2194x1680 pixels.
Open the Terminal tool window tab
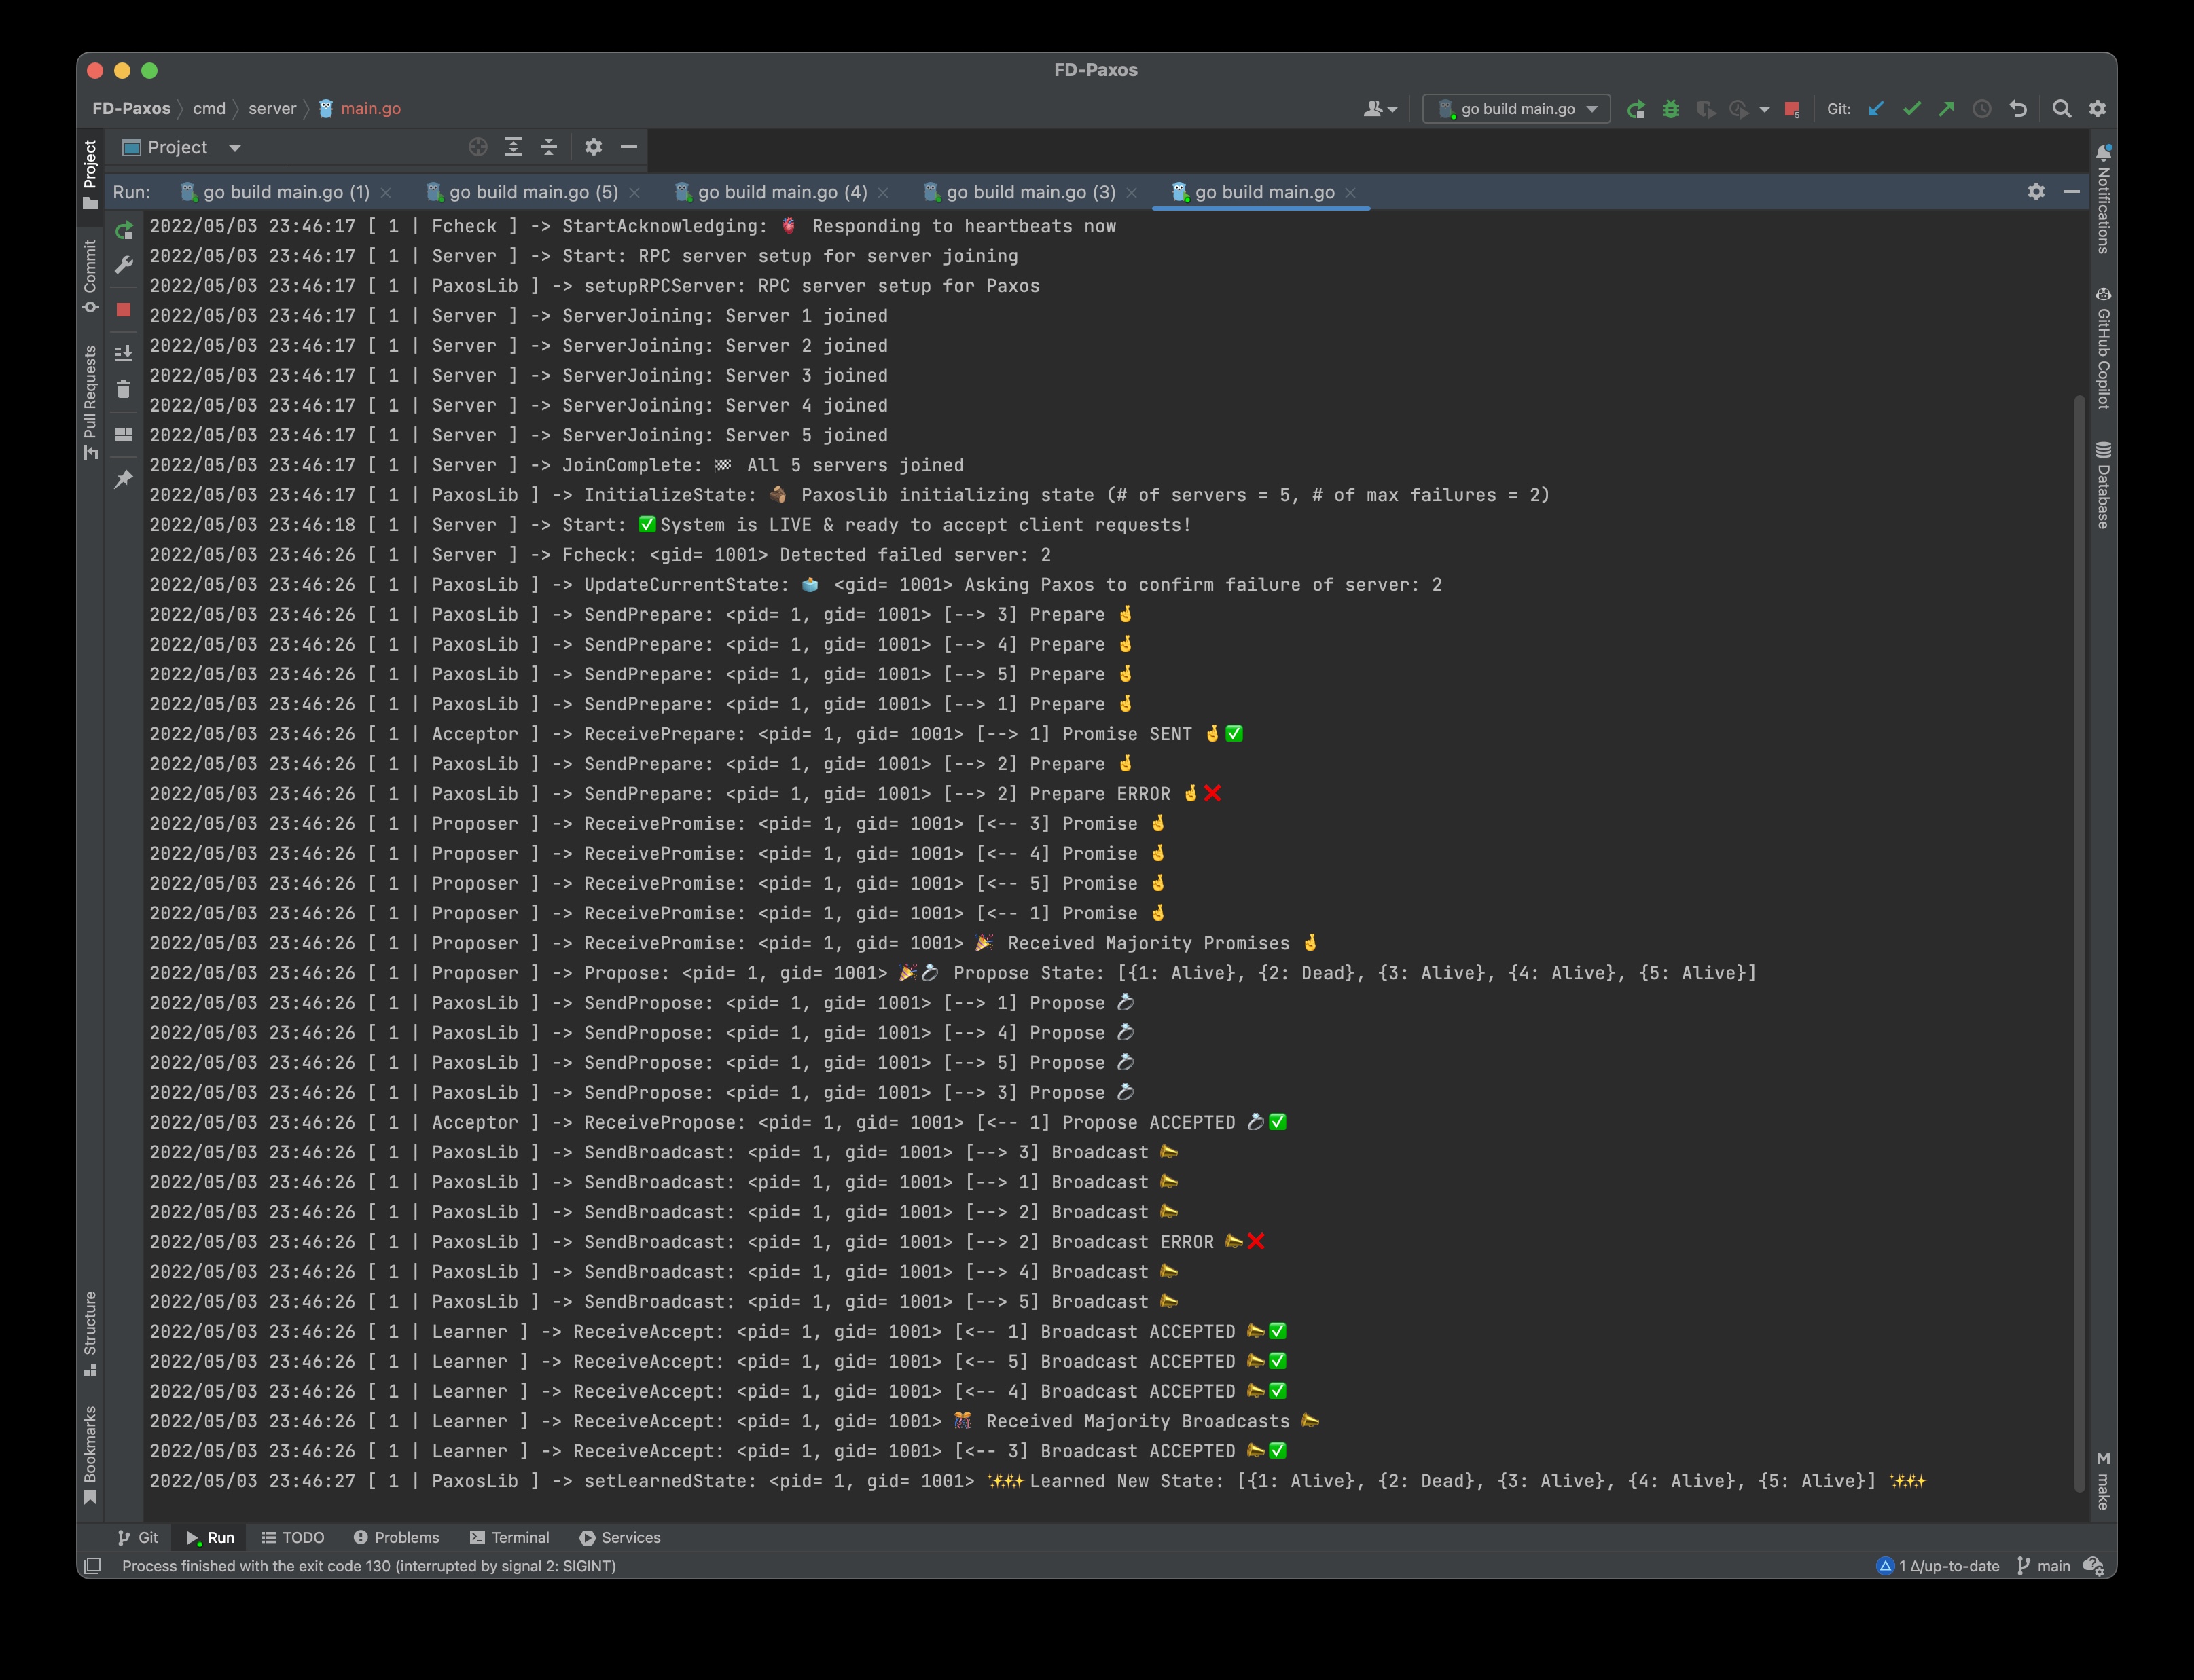(x=510, y=1537)
